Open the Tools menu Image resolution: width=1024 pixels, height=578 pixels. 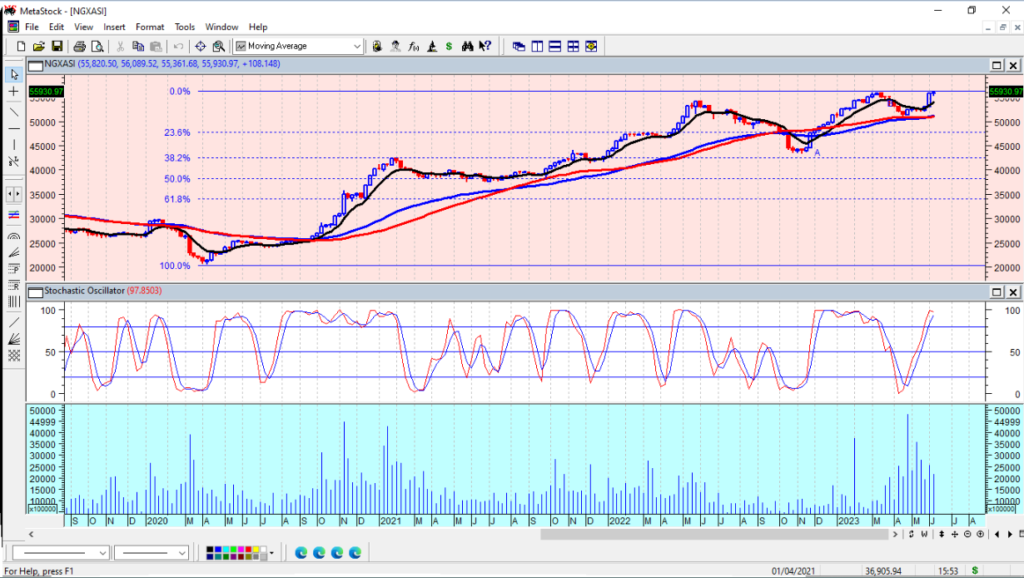click(185, 27)
